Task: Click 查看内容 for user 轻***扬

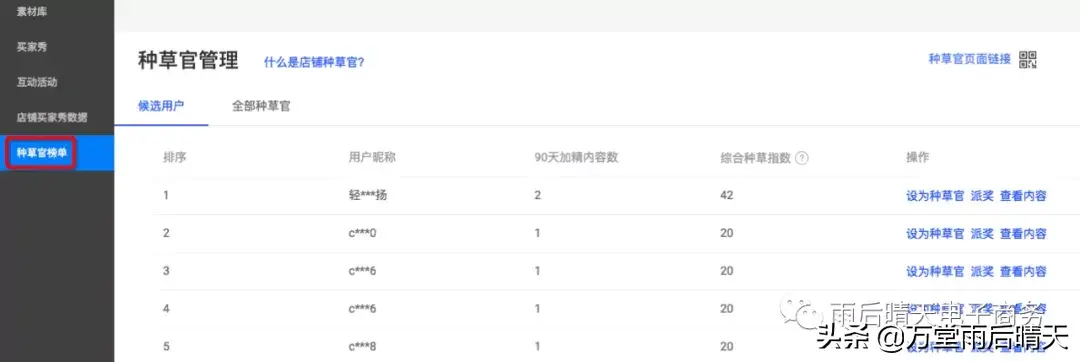Action: [x=1024, y=195]
